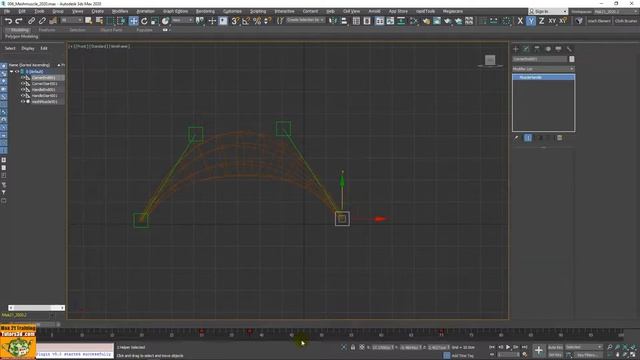Toggle the Spinner Snap icon

267,21
